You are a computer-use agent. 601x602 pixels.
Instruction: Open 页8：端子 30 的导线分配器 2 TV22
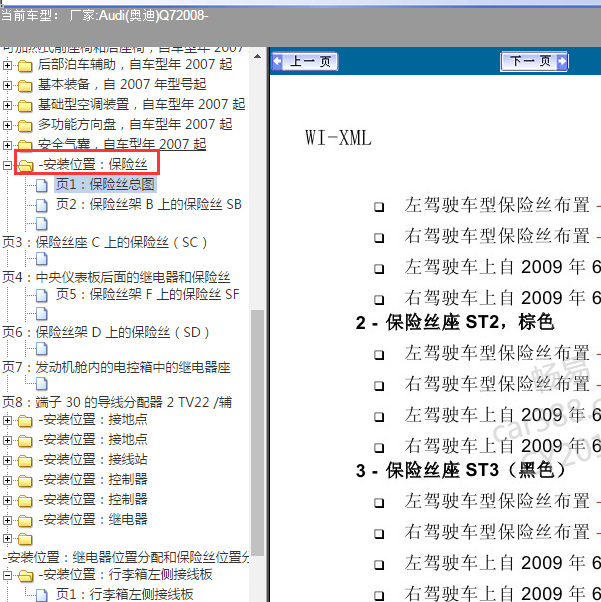coord(117,402)
